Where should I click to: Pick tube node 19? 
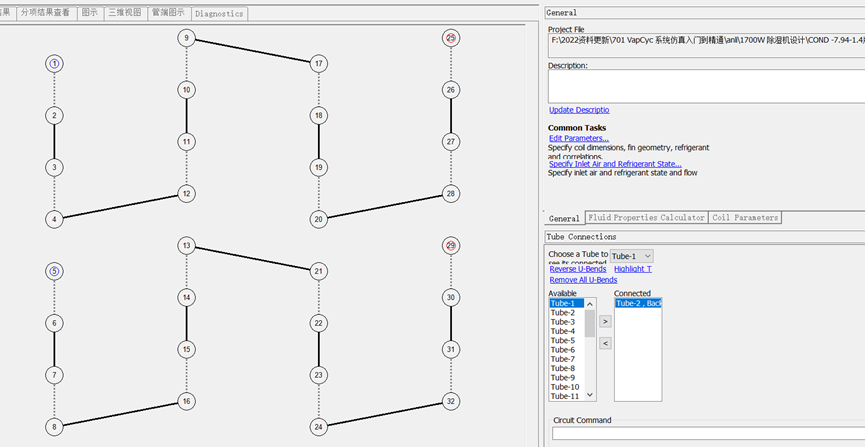(318, 168)
